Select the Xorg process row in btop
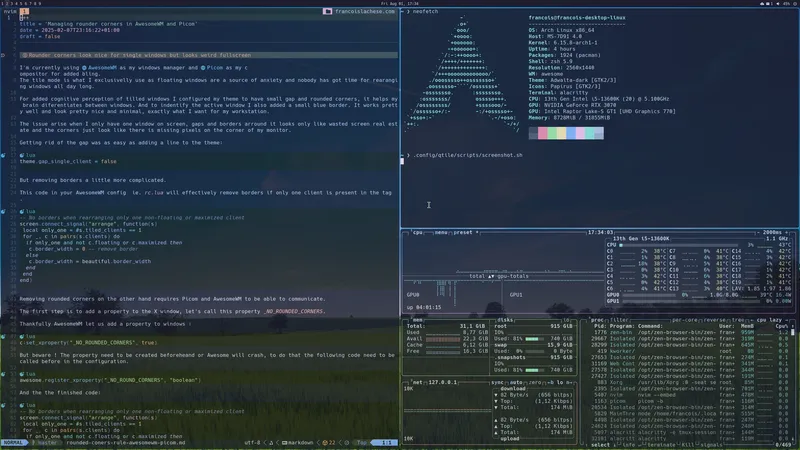 (689, 382)
